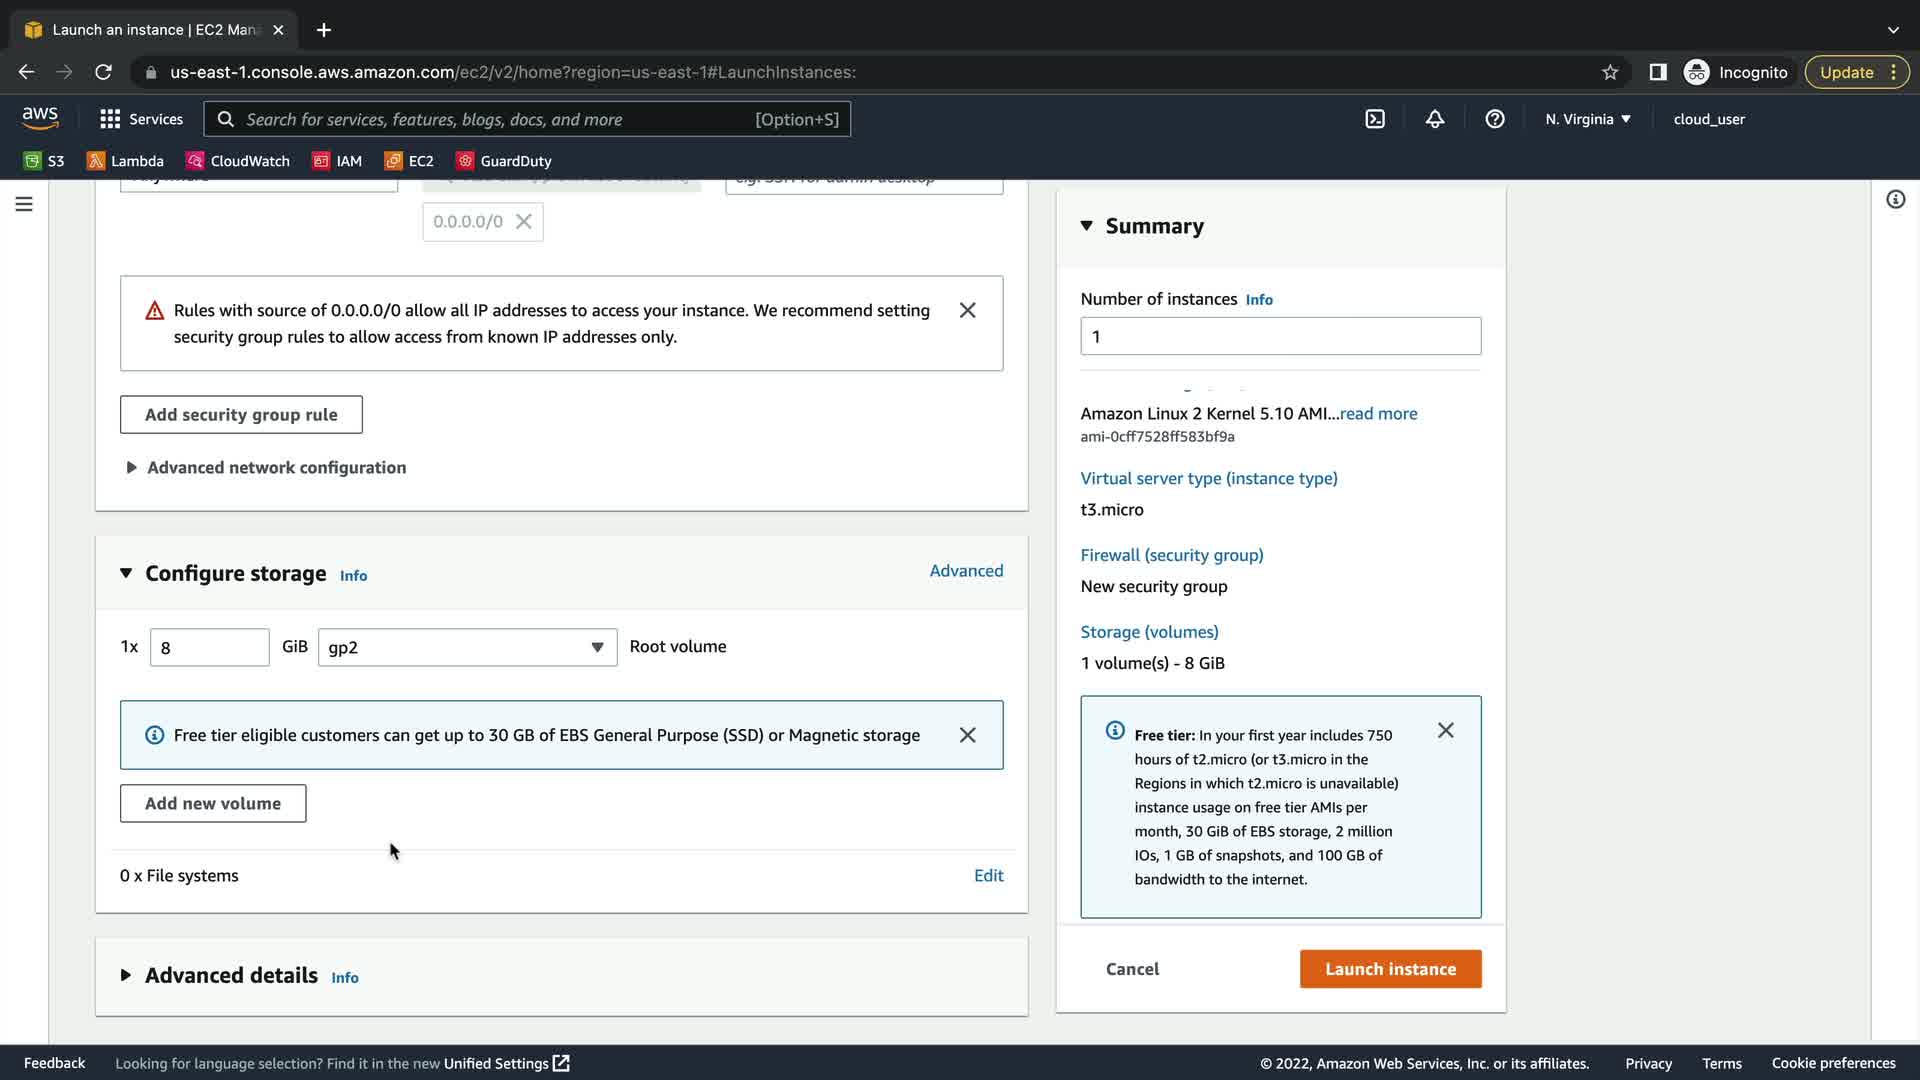
Task: Open the N. Virginia region selector
Action: [x=1587, y=119]
